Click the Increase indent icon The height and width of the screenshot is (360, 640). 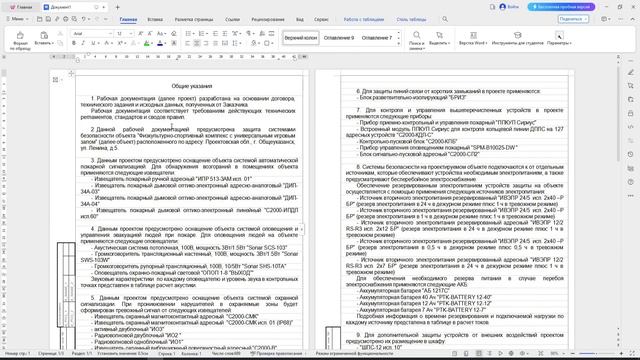(224, 33)
